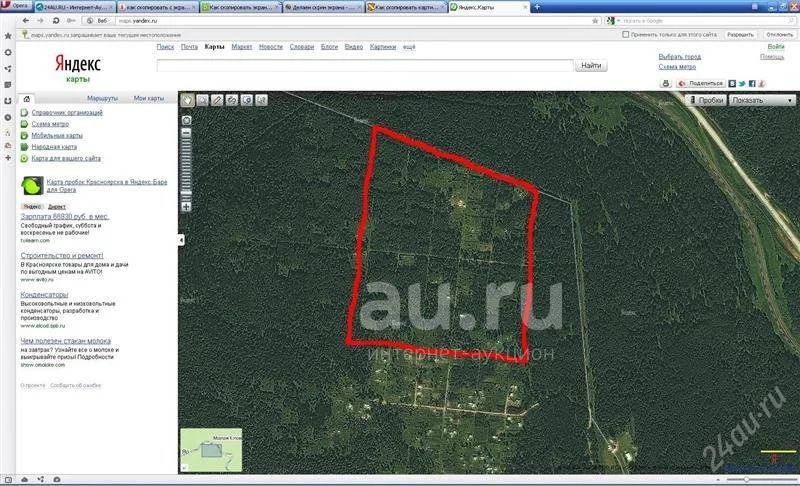Click the print icon near Поделиться

click(665, 83)
